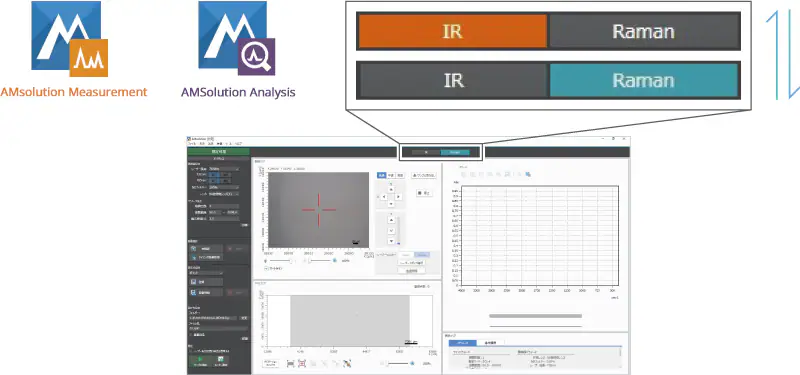
Task: Click the AMSolution Analysis app icon
Action: 237,38
